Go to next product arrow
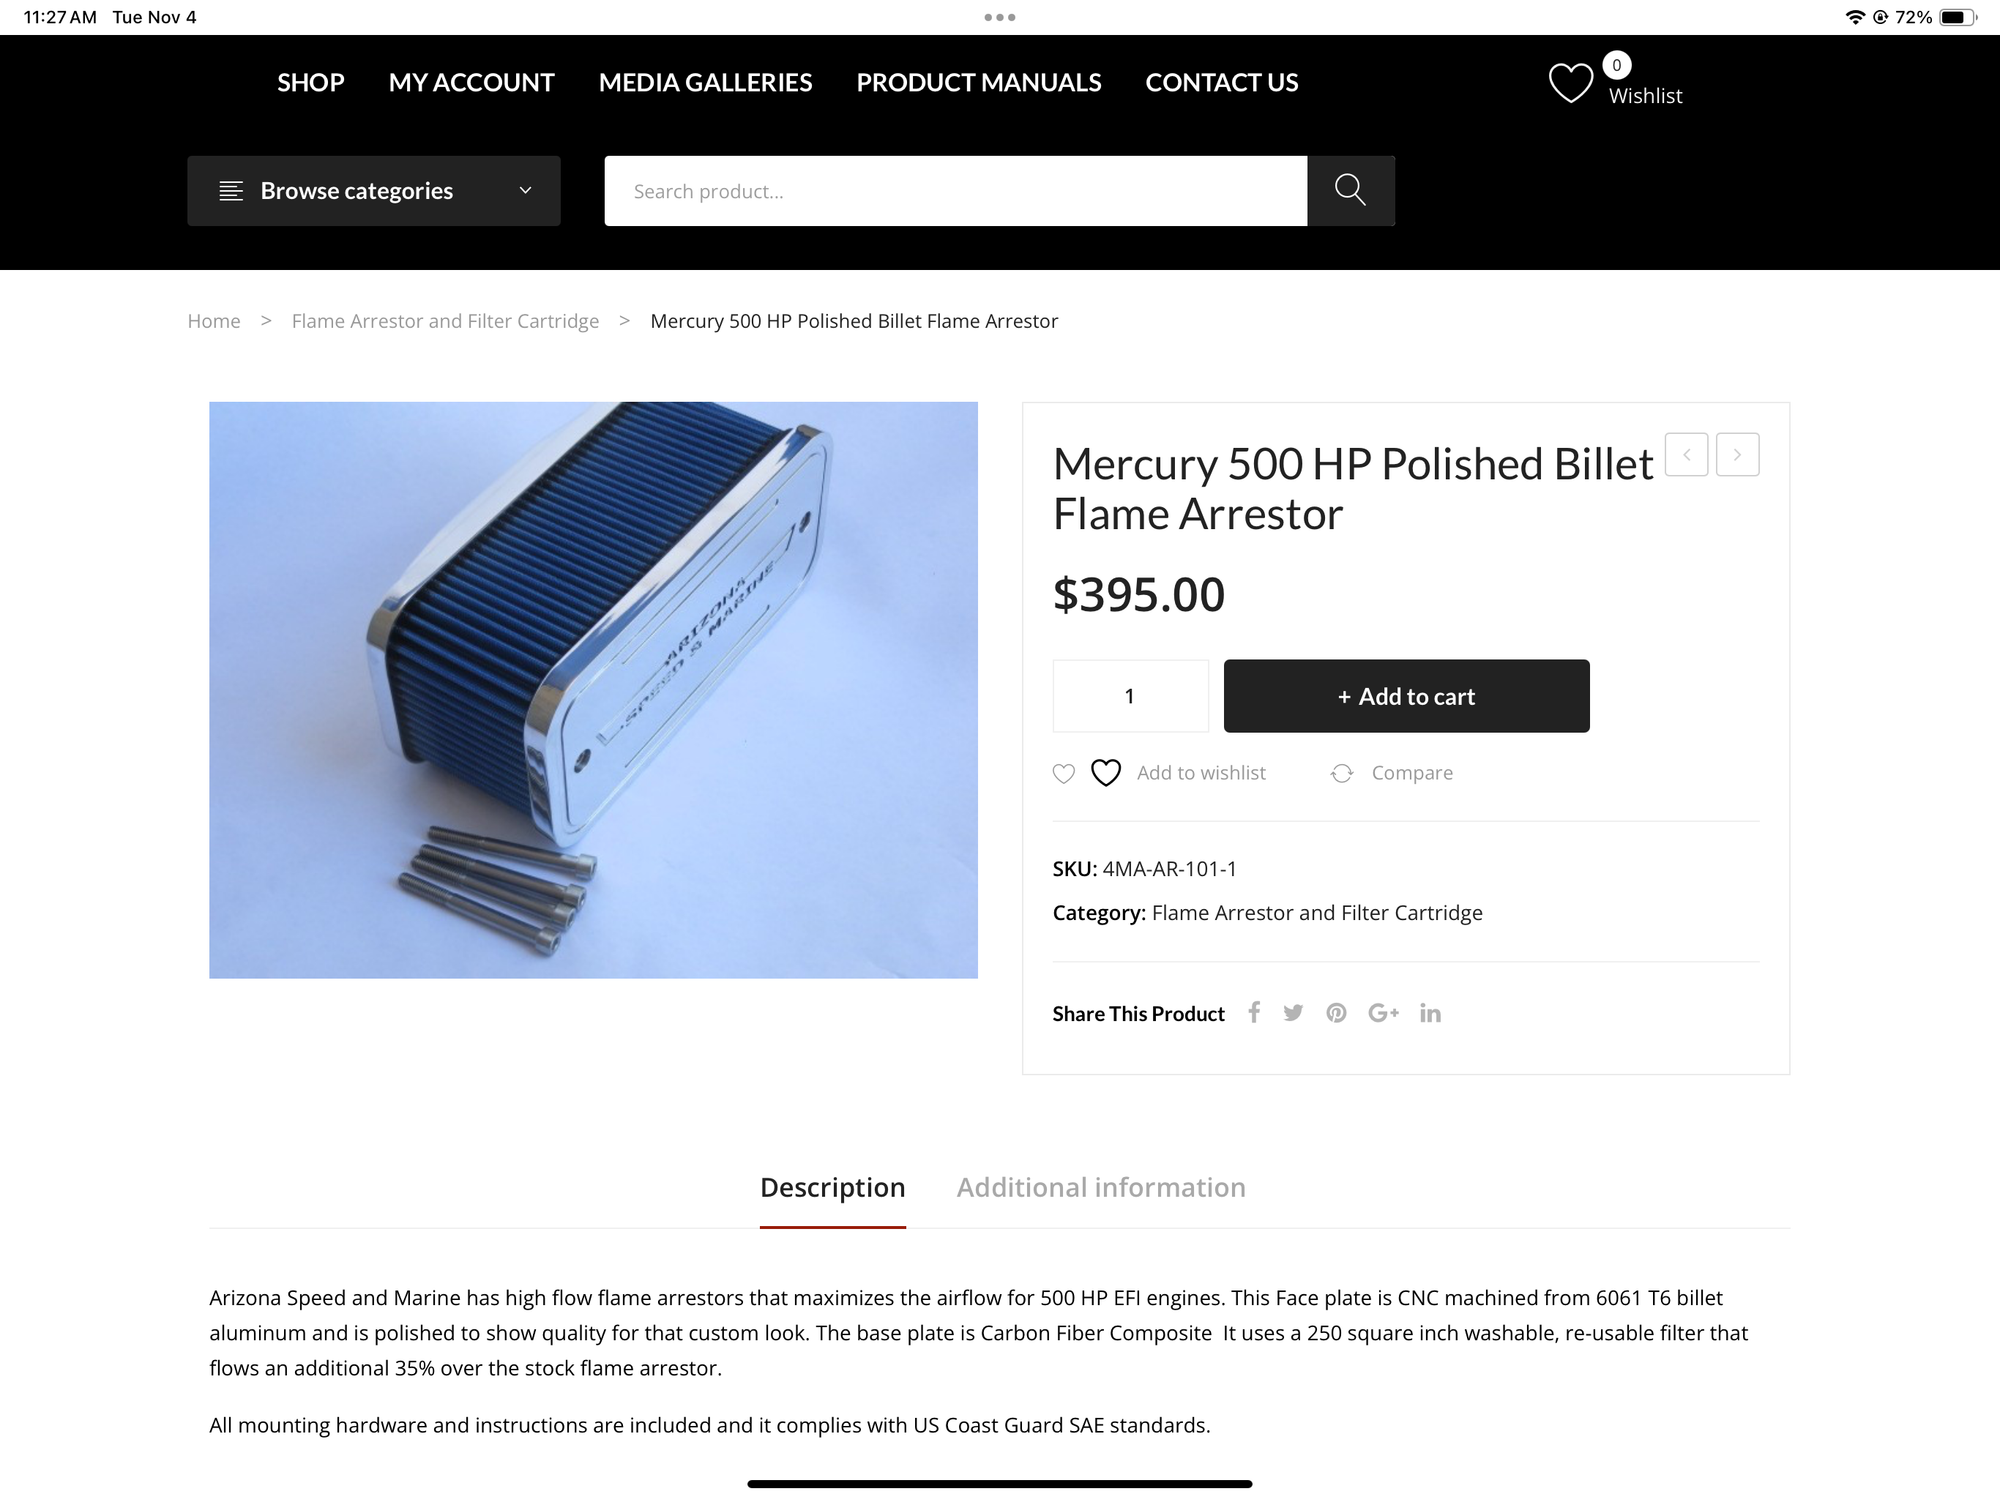The height and width of the screenshot is (1499, 2000). click(1738, 454)
